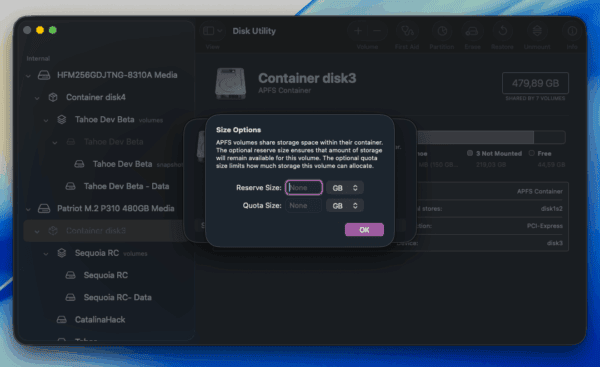
Task: Collapse the HFM256GDJTNG-8310A Media disk
Action: point(28,75)
